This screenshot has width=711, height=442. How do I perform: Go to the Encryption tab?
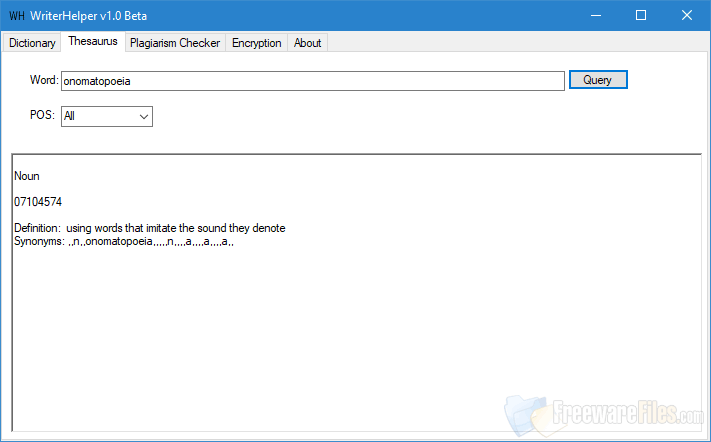click(x=257, y=43)
